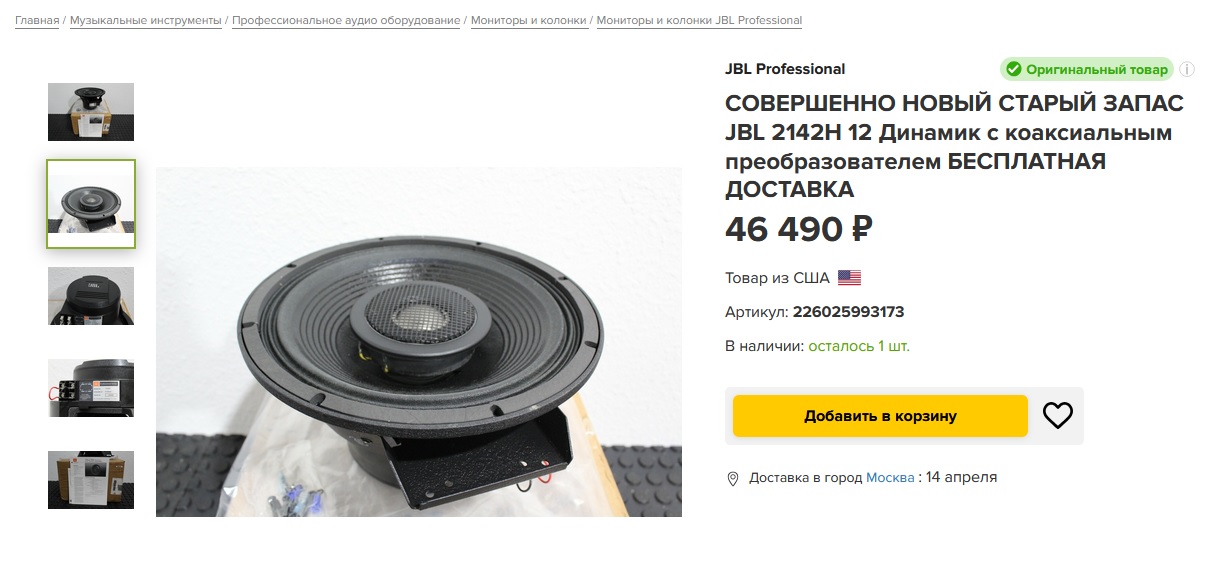View fourth thumbnail with terminal close-up
Screen dimensions: 1222x579
point(91,388)
